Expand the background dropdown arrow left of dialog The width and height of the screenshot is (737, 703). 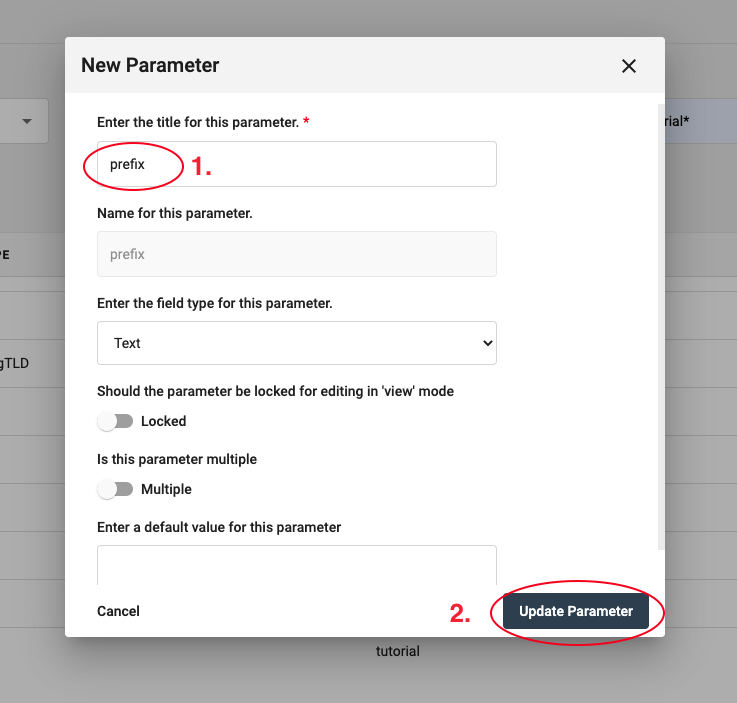27,121
